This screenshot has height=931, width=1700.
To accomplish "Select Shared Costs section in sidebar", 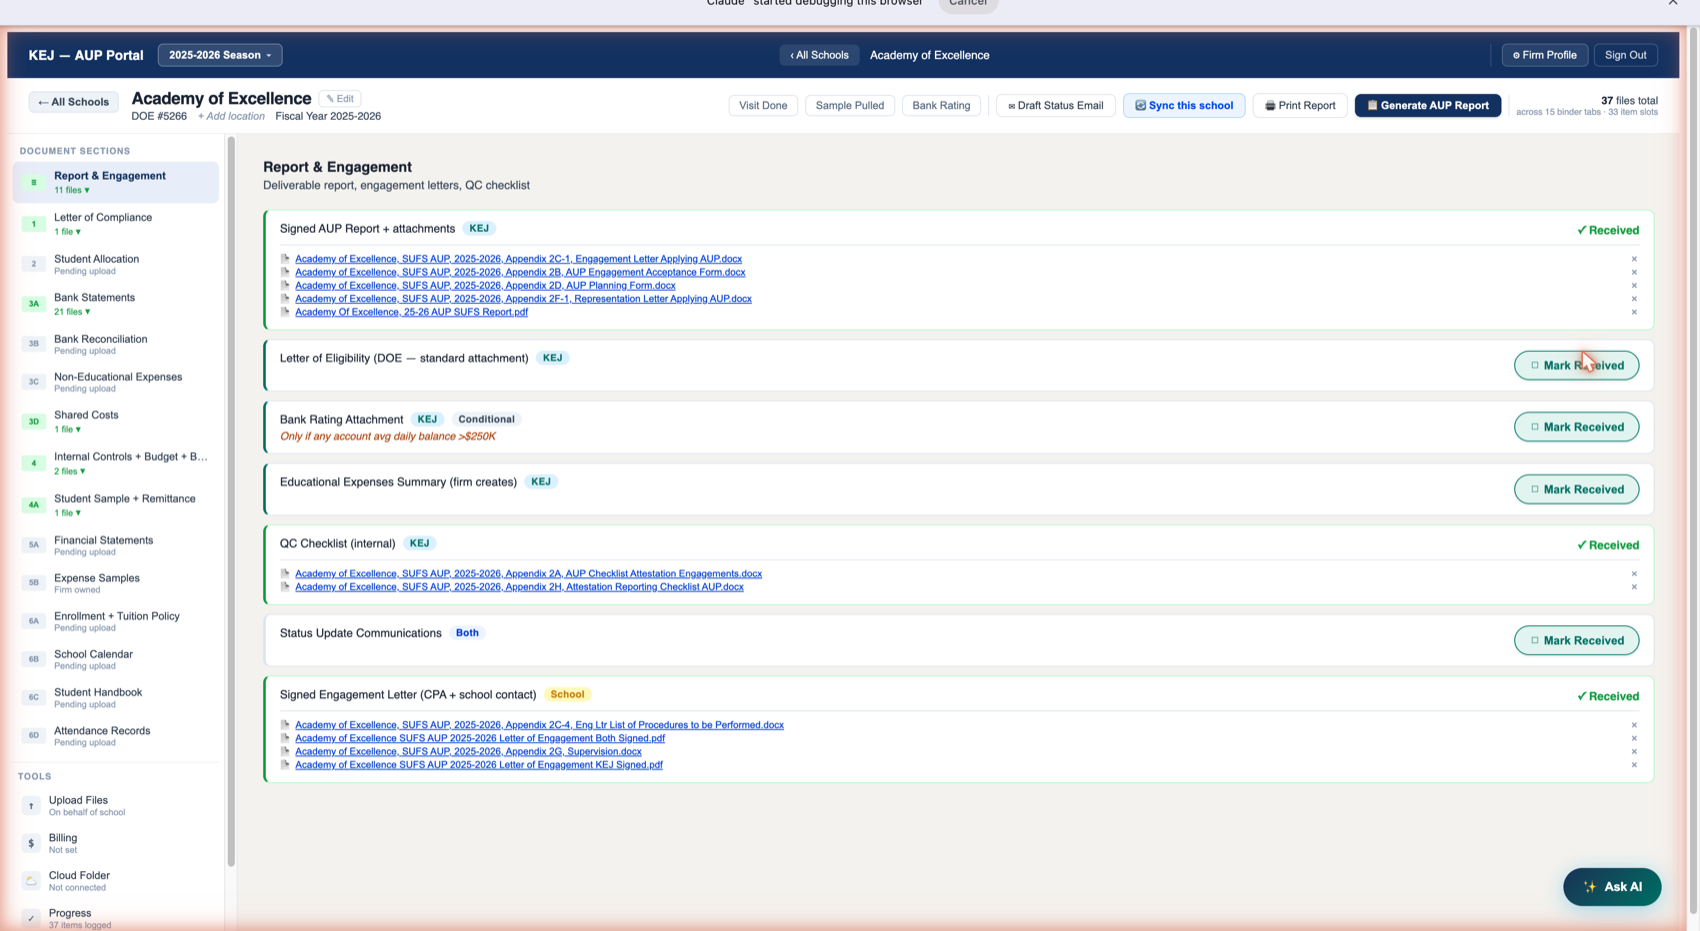I will coord(116,421).
